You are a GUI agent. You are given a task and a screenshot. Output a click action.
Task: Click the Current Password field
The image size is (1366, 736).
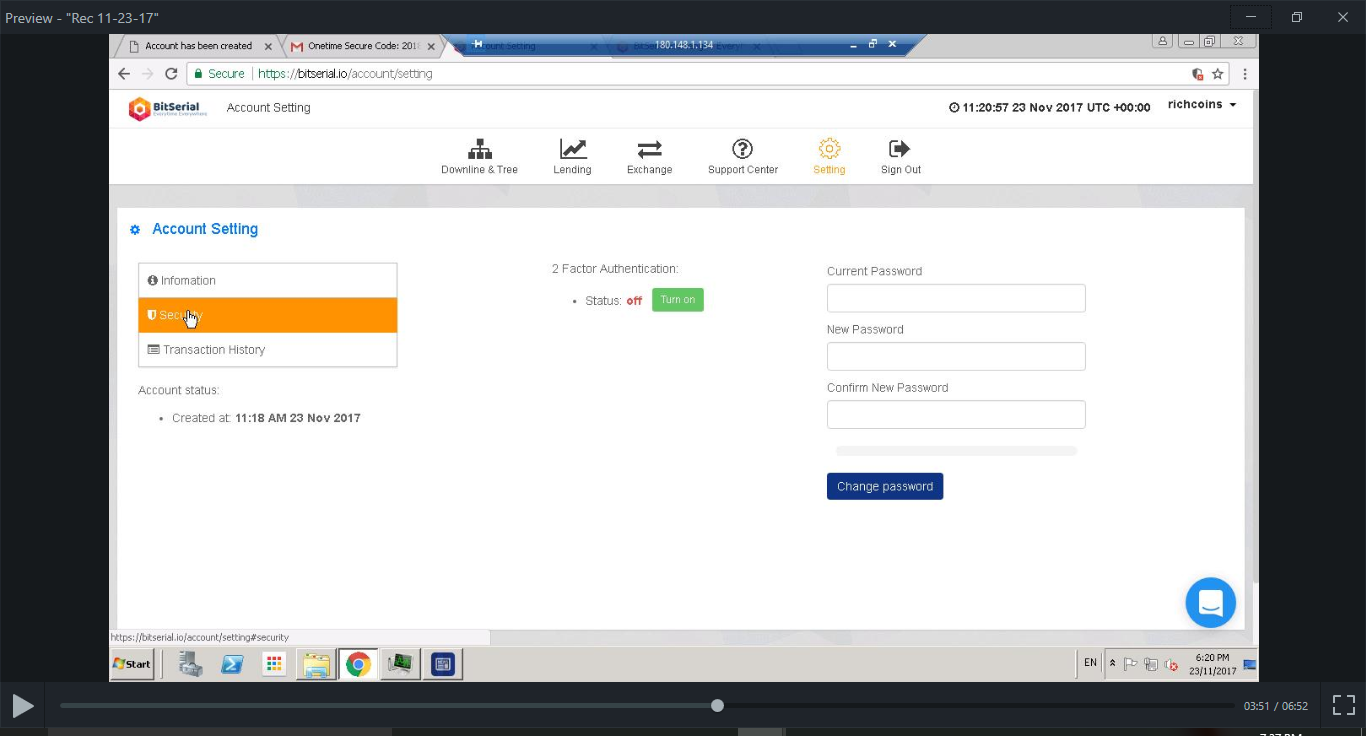[955, 298]
